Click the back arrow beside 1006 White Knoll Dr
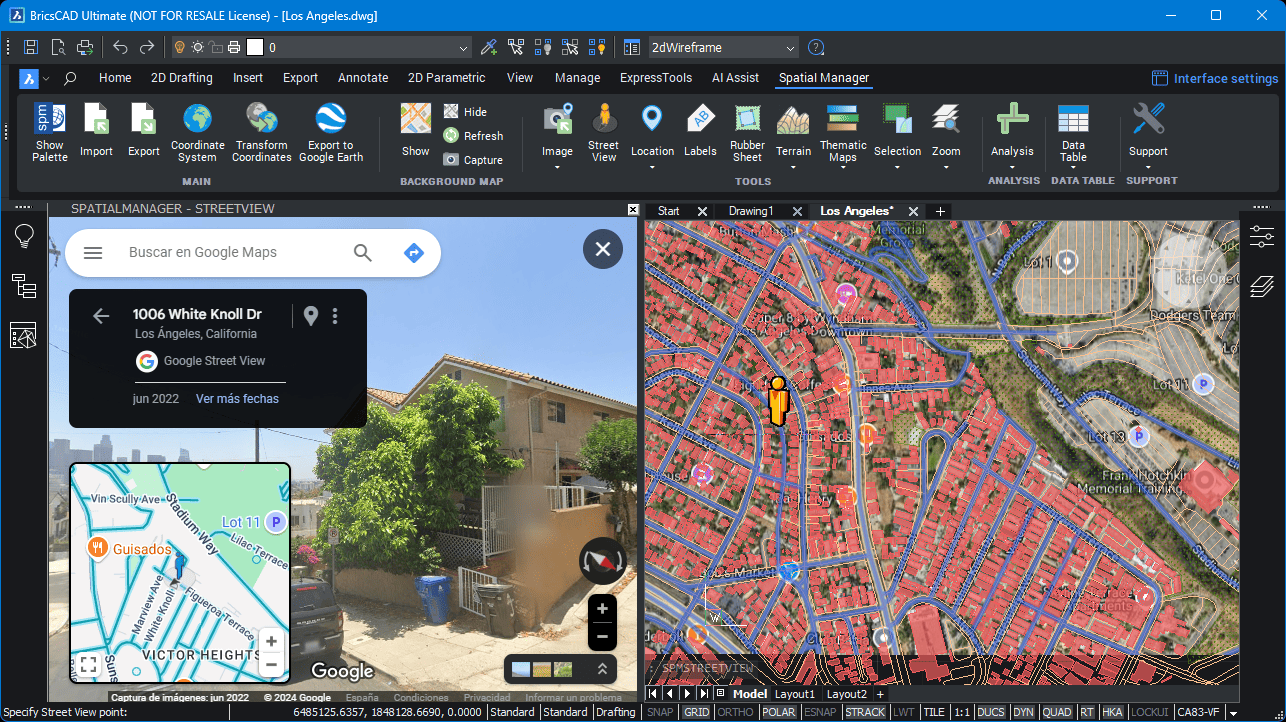1286x722 pixels. click(x=101, y=316)
